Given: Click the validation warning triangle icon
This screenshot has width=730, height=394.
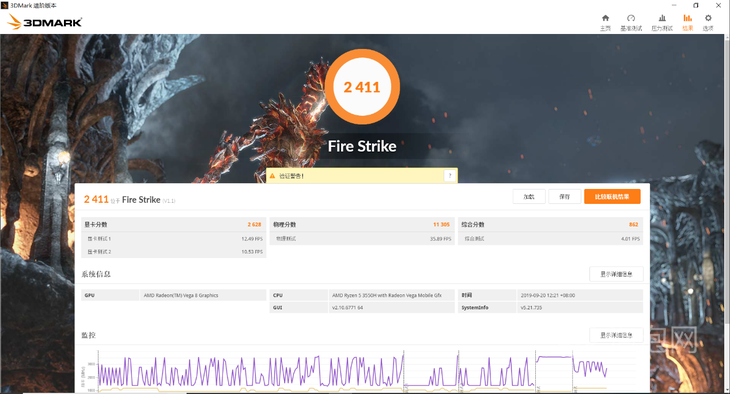Looking at the screenshot, I should [x=272, y=176].
